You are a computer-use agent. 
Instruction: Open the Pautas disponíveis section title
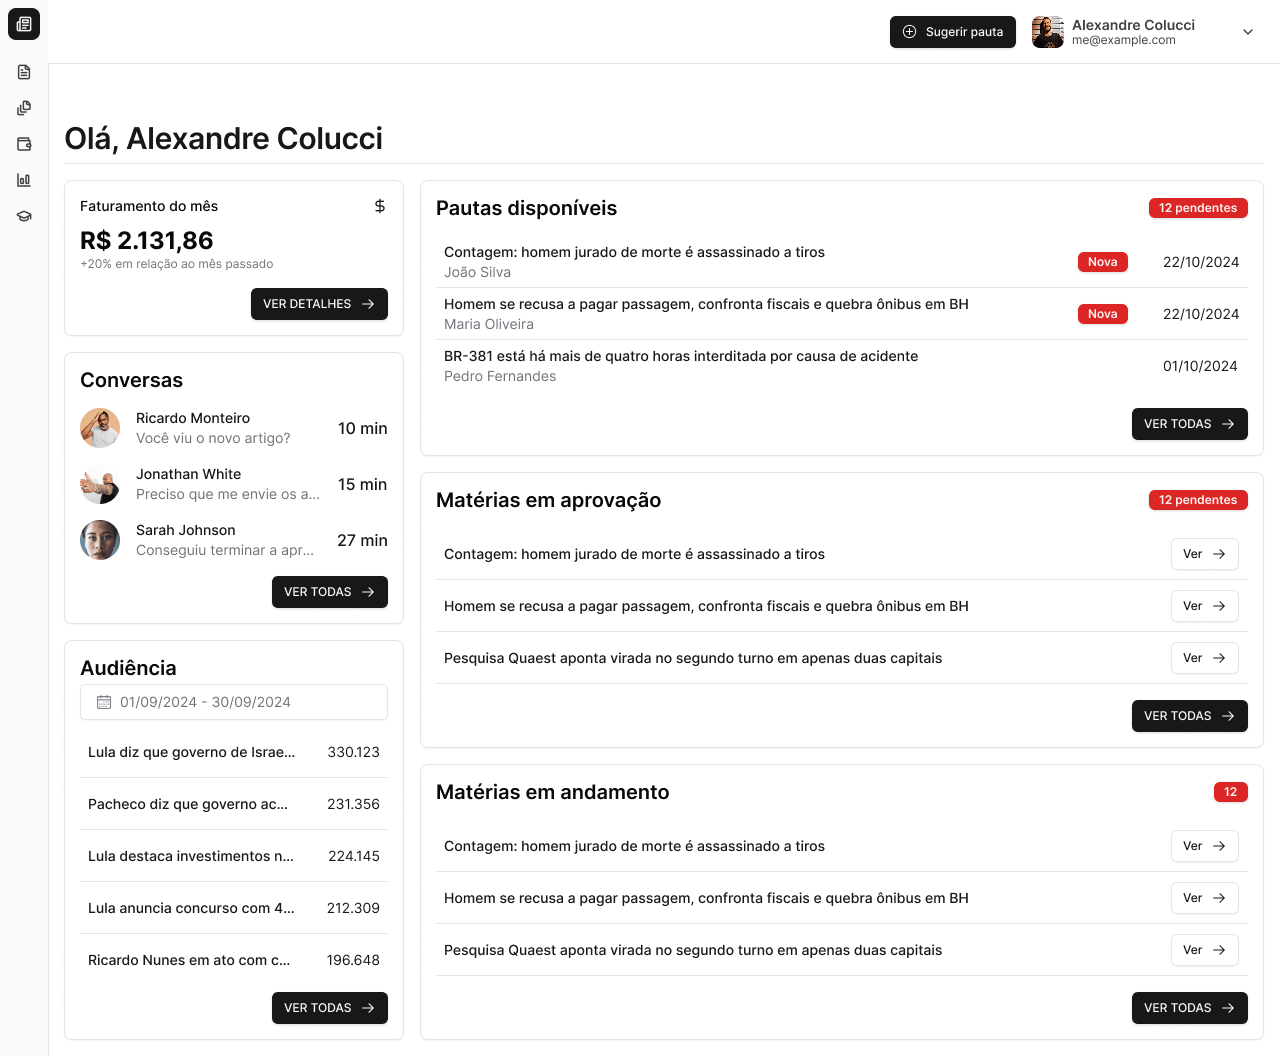tap(527, 208)
